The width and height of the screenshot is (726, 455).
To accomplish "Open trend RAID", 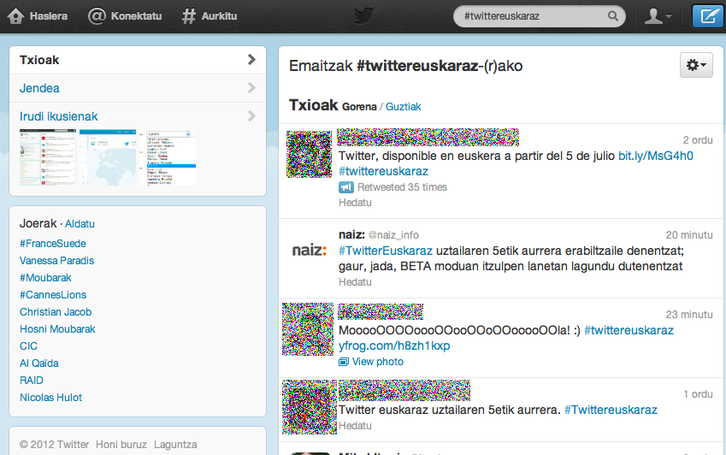I will tap(31, 380).
